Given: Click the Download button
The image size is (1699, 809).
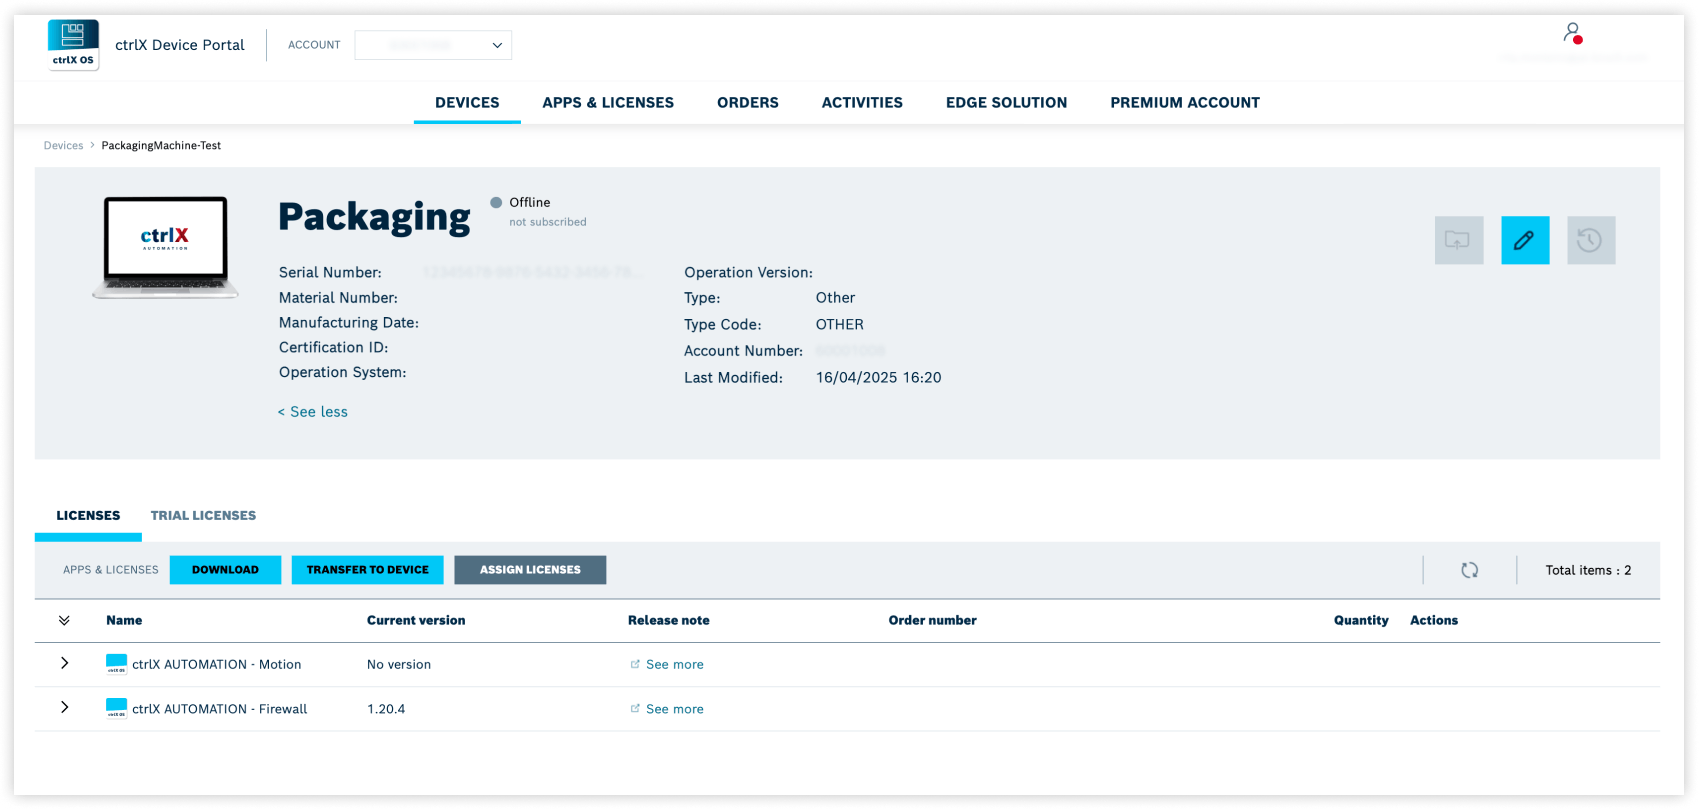Looking at the screenshot, I should point(225,570).
